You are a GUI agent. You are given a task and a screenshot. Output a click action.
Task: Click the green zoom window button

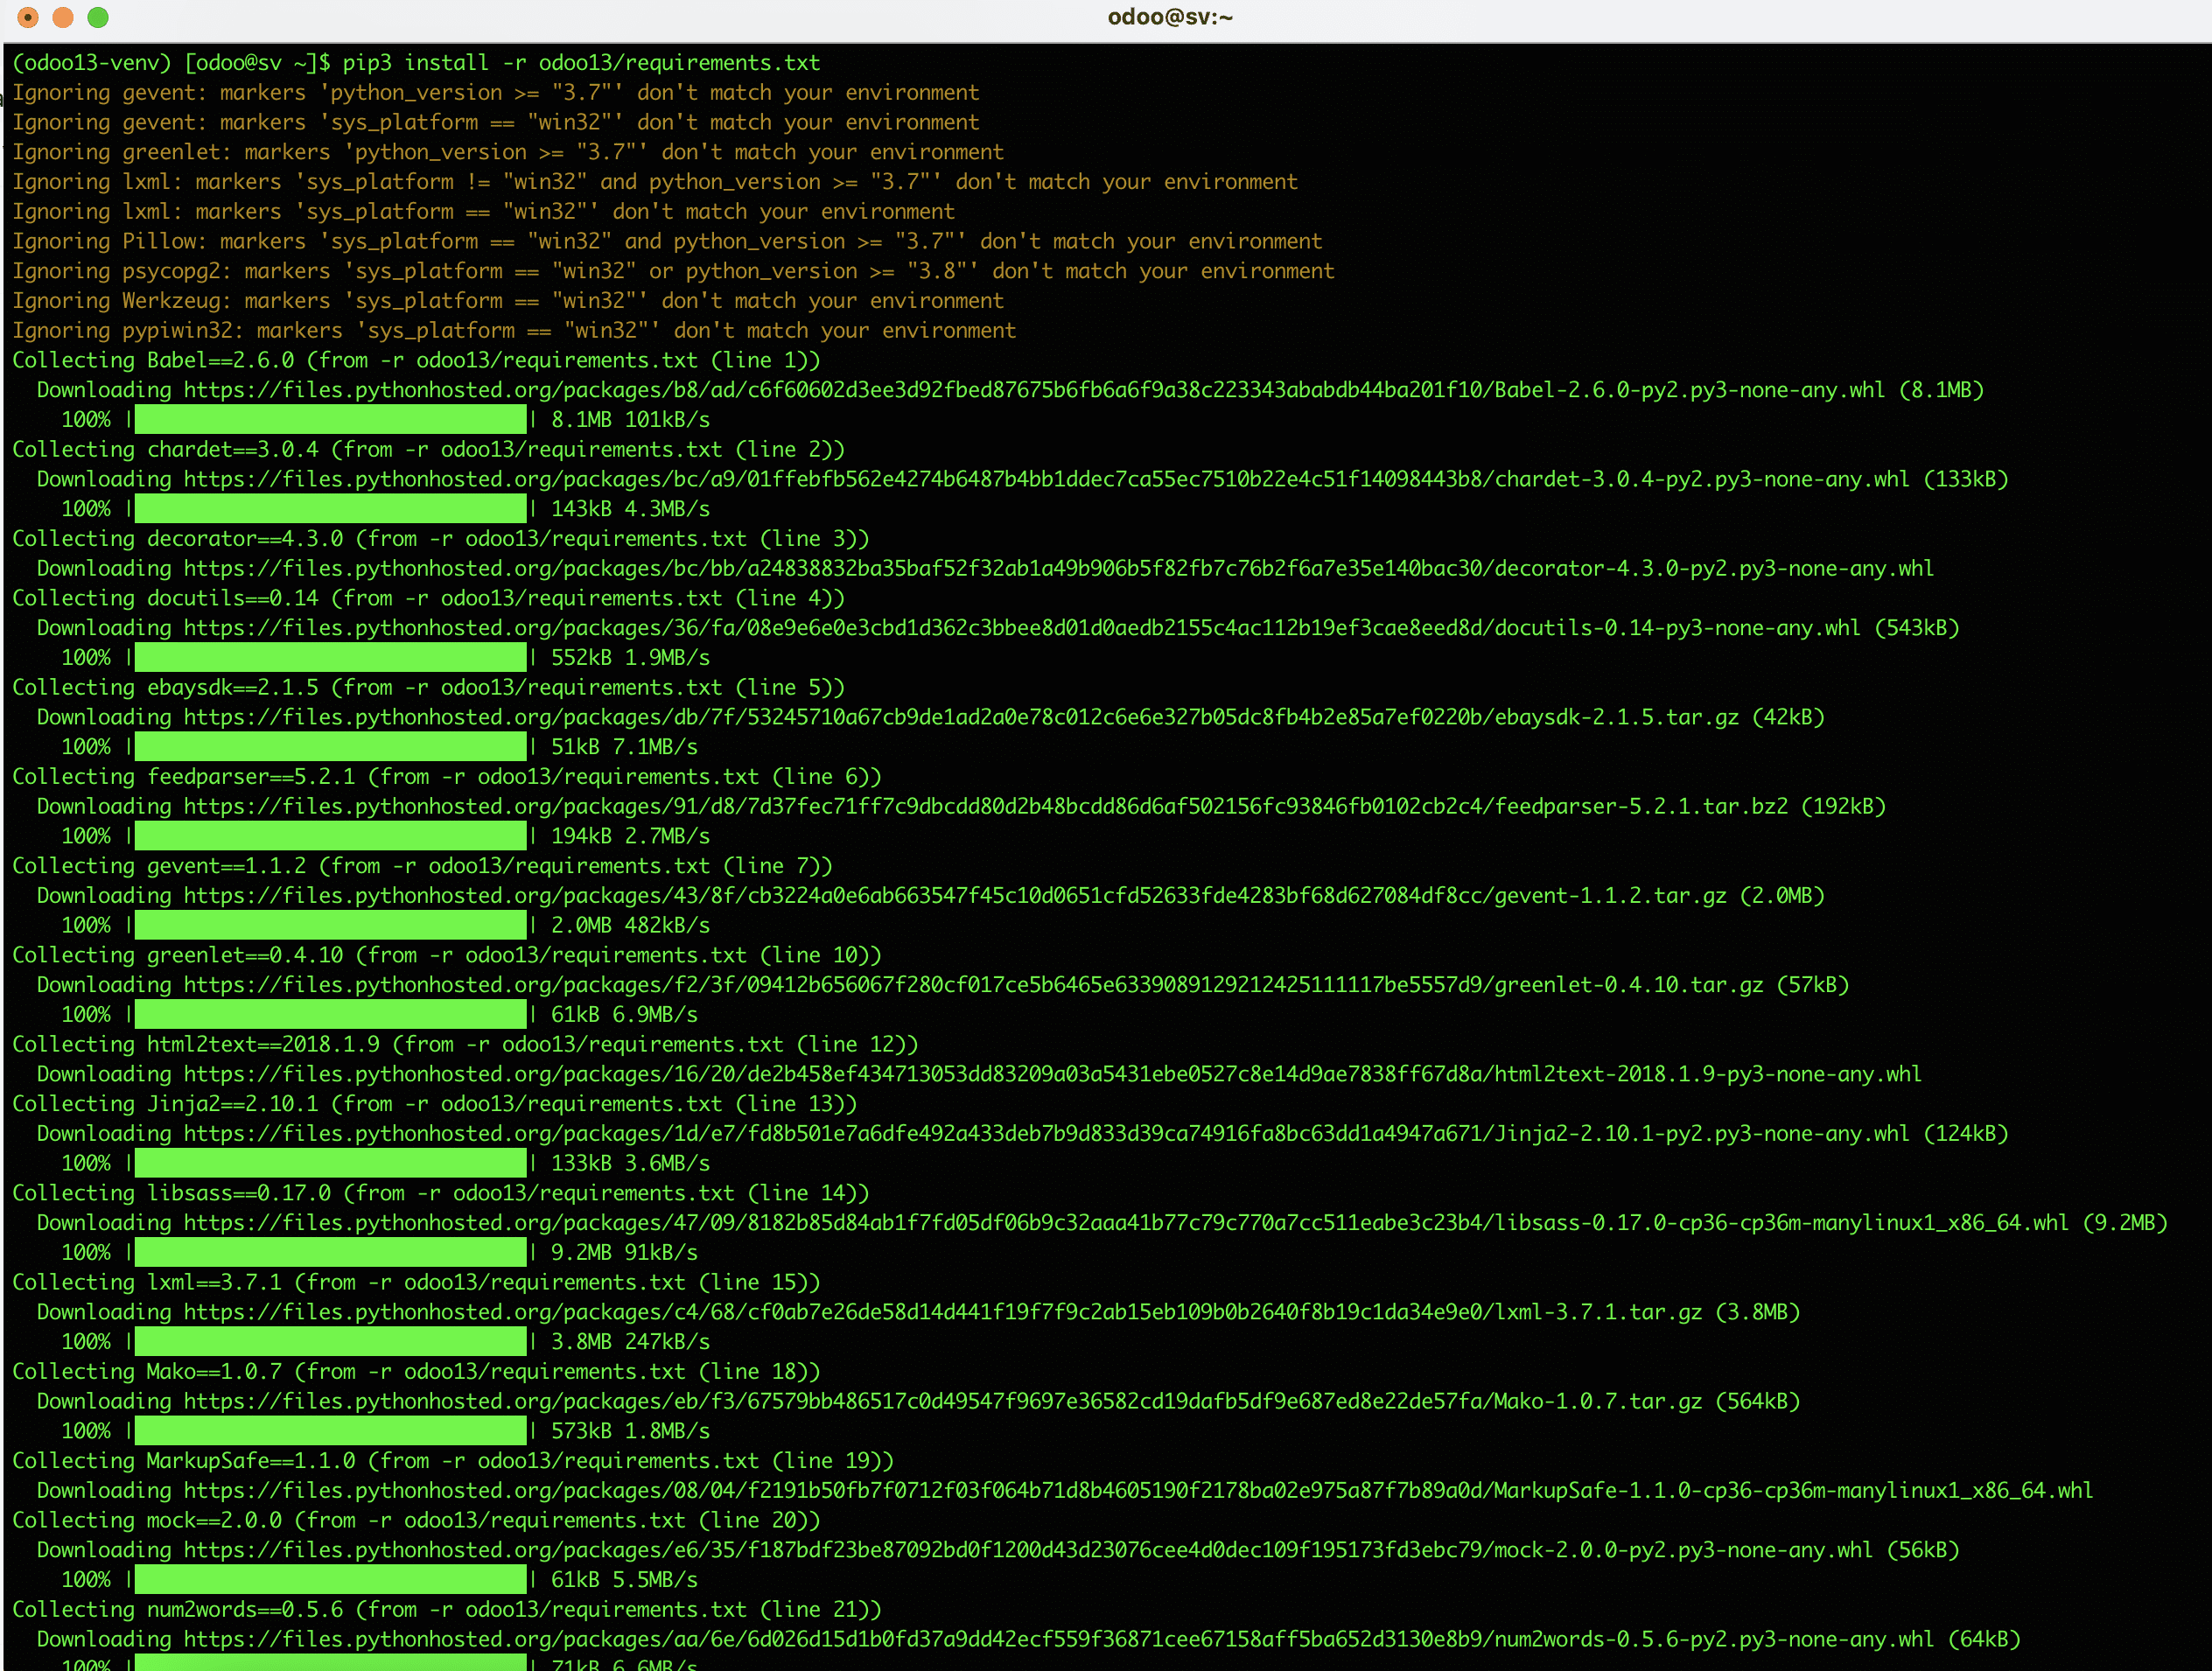point(98,17)
